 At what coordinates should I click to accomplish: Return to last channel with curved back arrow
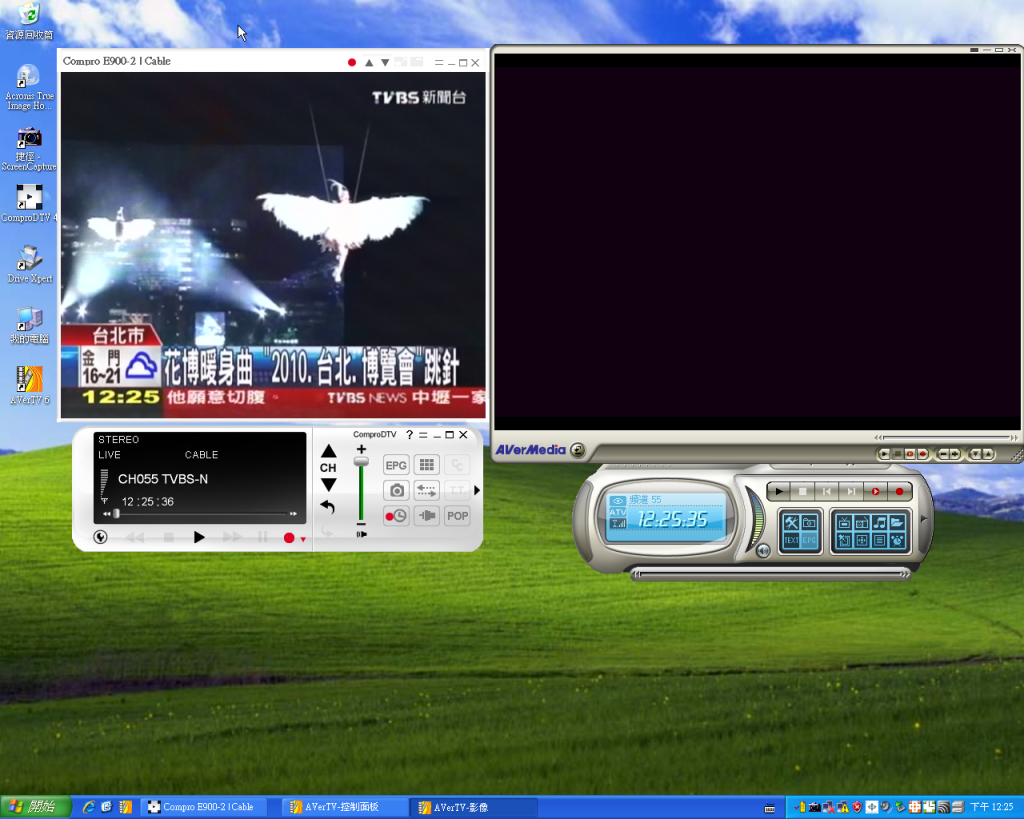328,507
